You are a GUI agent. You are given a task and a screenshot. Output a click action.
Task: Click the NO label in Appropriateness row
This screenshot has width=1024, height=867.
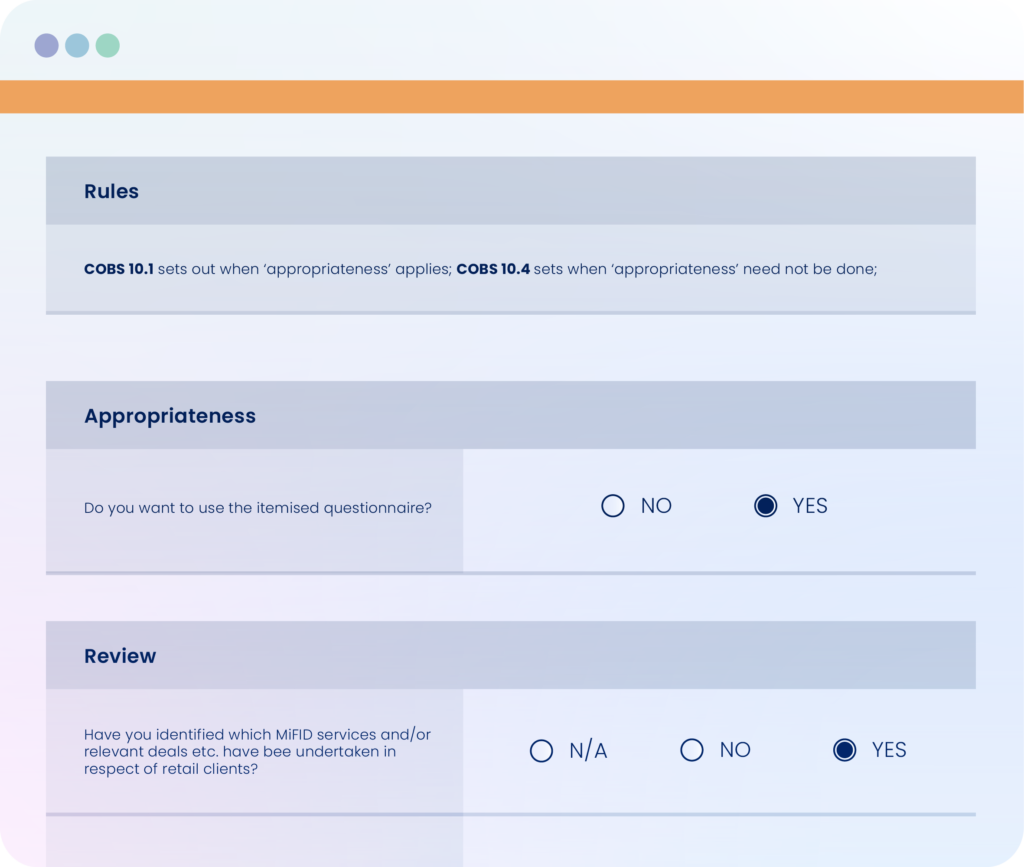(x=656, y=506)
